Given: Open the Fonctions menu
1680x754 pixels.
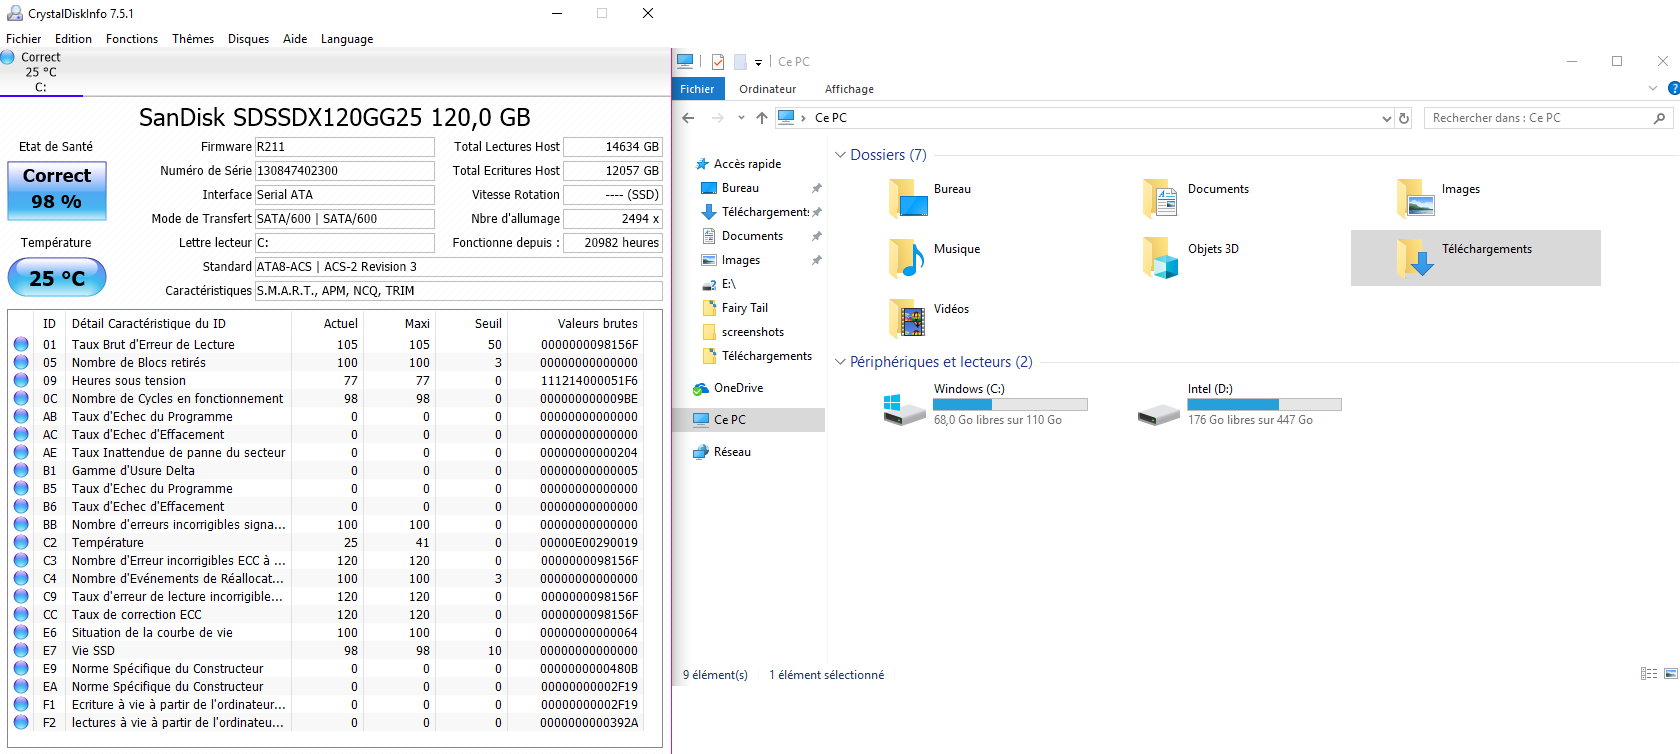Looking at the screenshot, I should point(132,39).
